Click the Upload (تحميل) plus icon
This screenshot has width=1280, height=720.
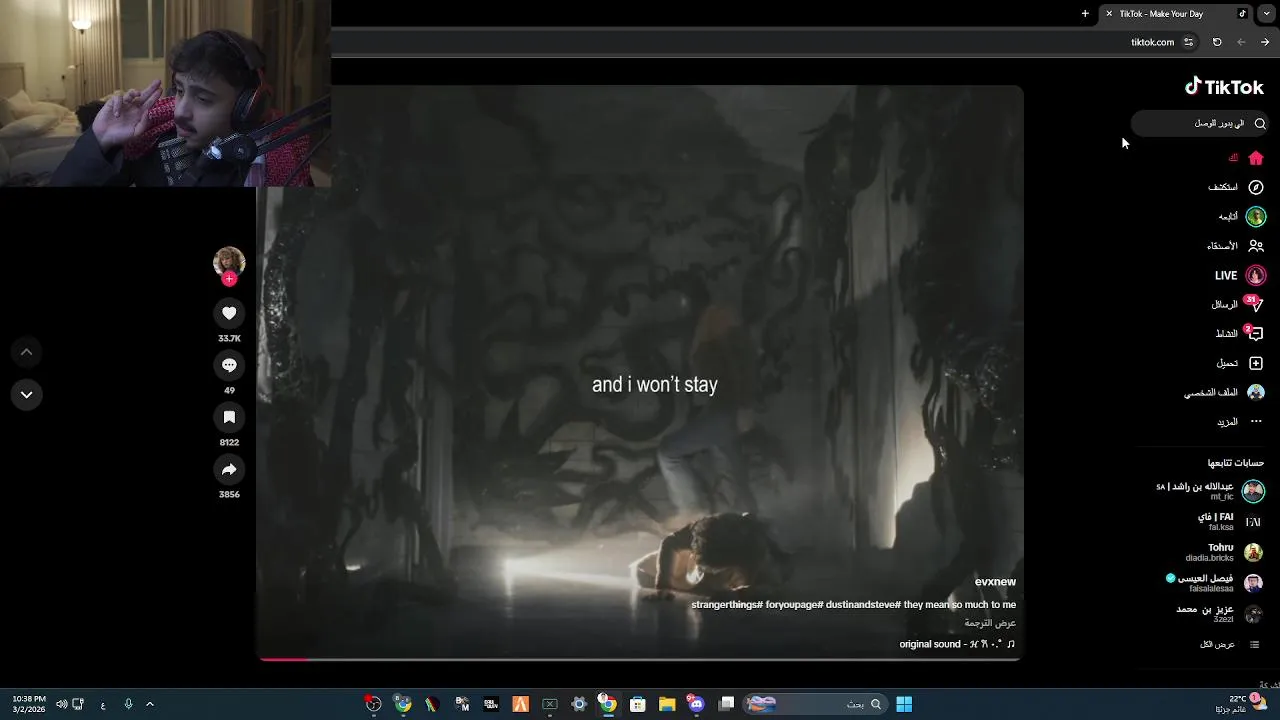1256,363
